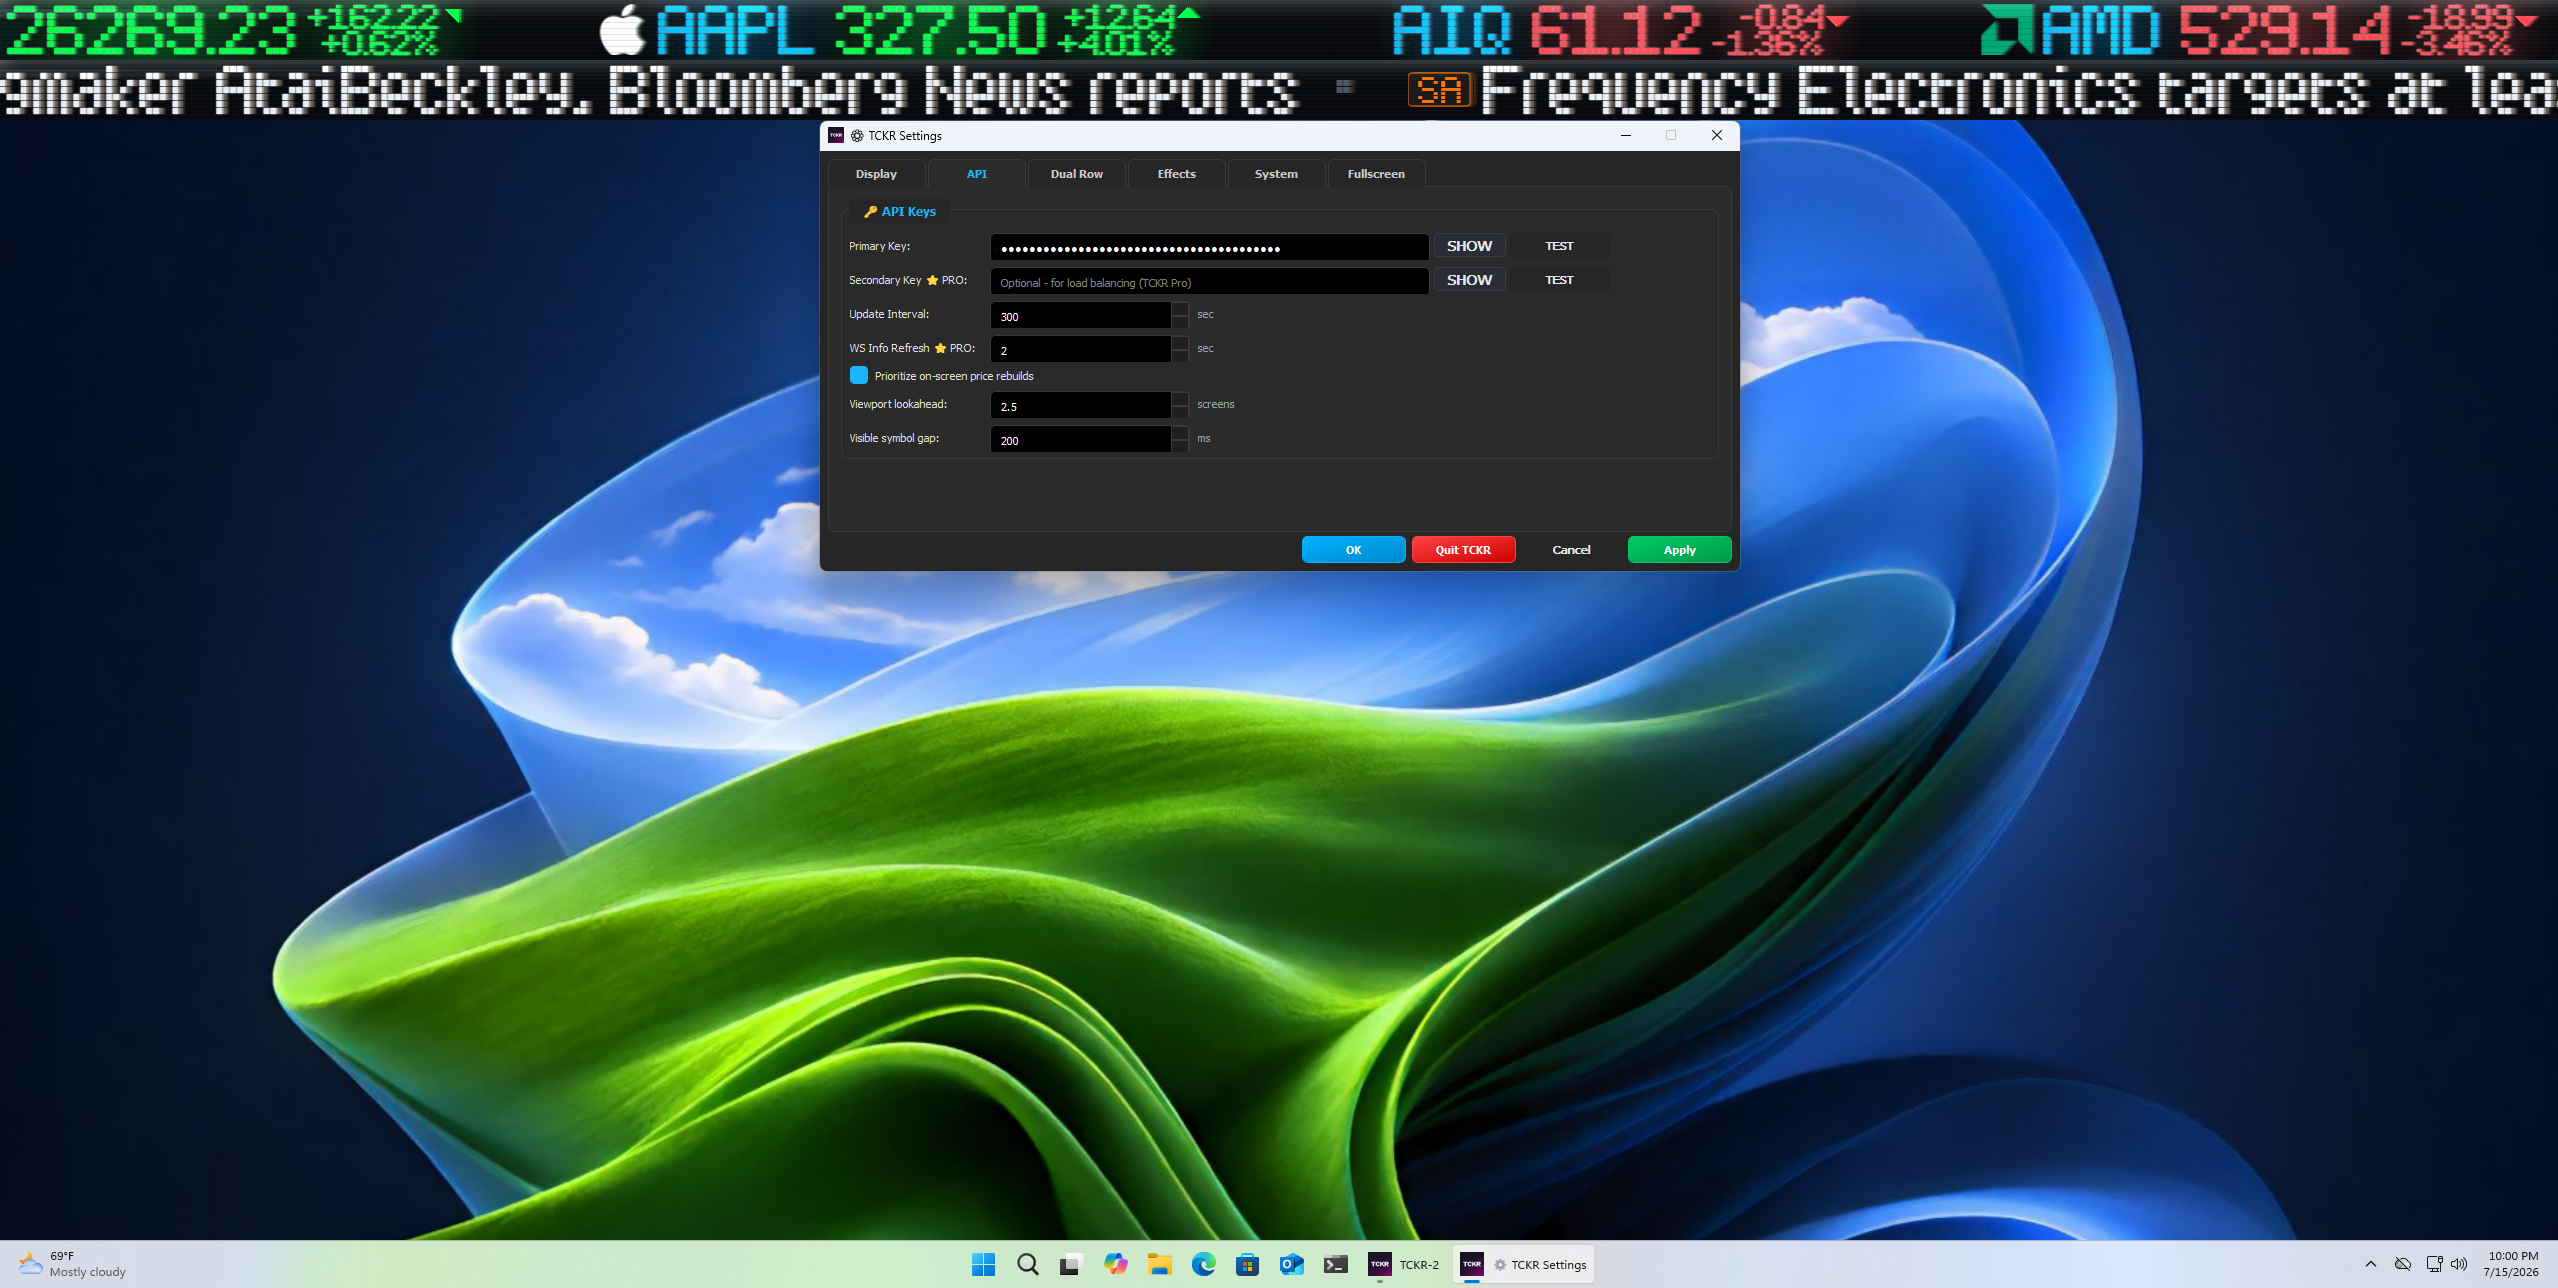2558x1288 pixels.
Task: Confirm settings with OK
Action: 1353,550
